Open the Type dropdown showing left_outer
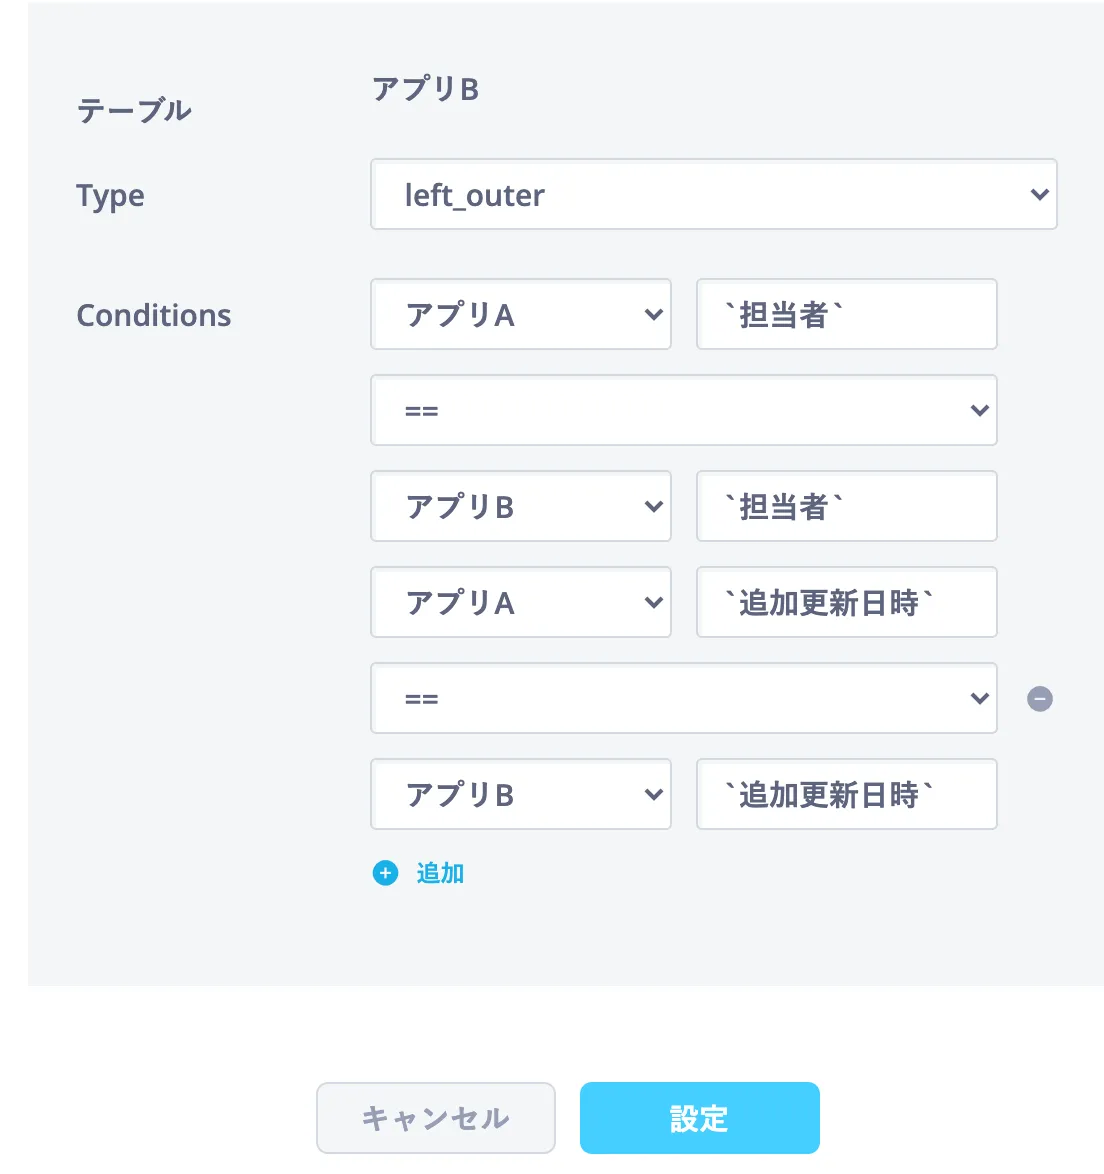The image size is (1104, 1174). [713, 195]
